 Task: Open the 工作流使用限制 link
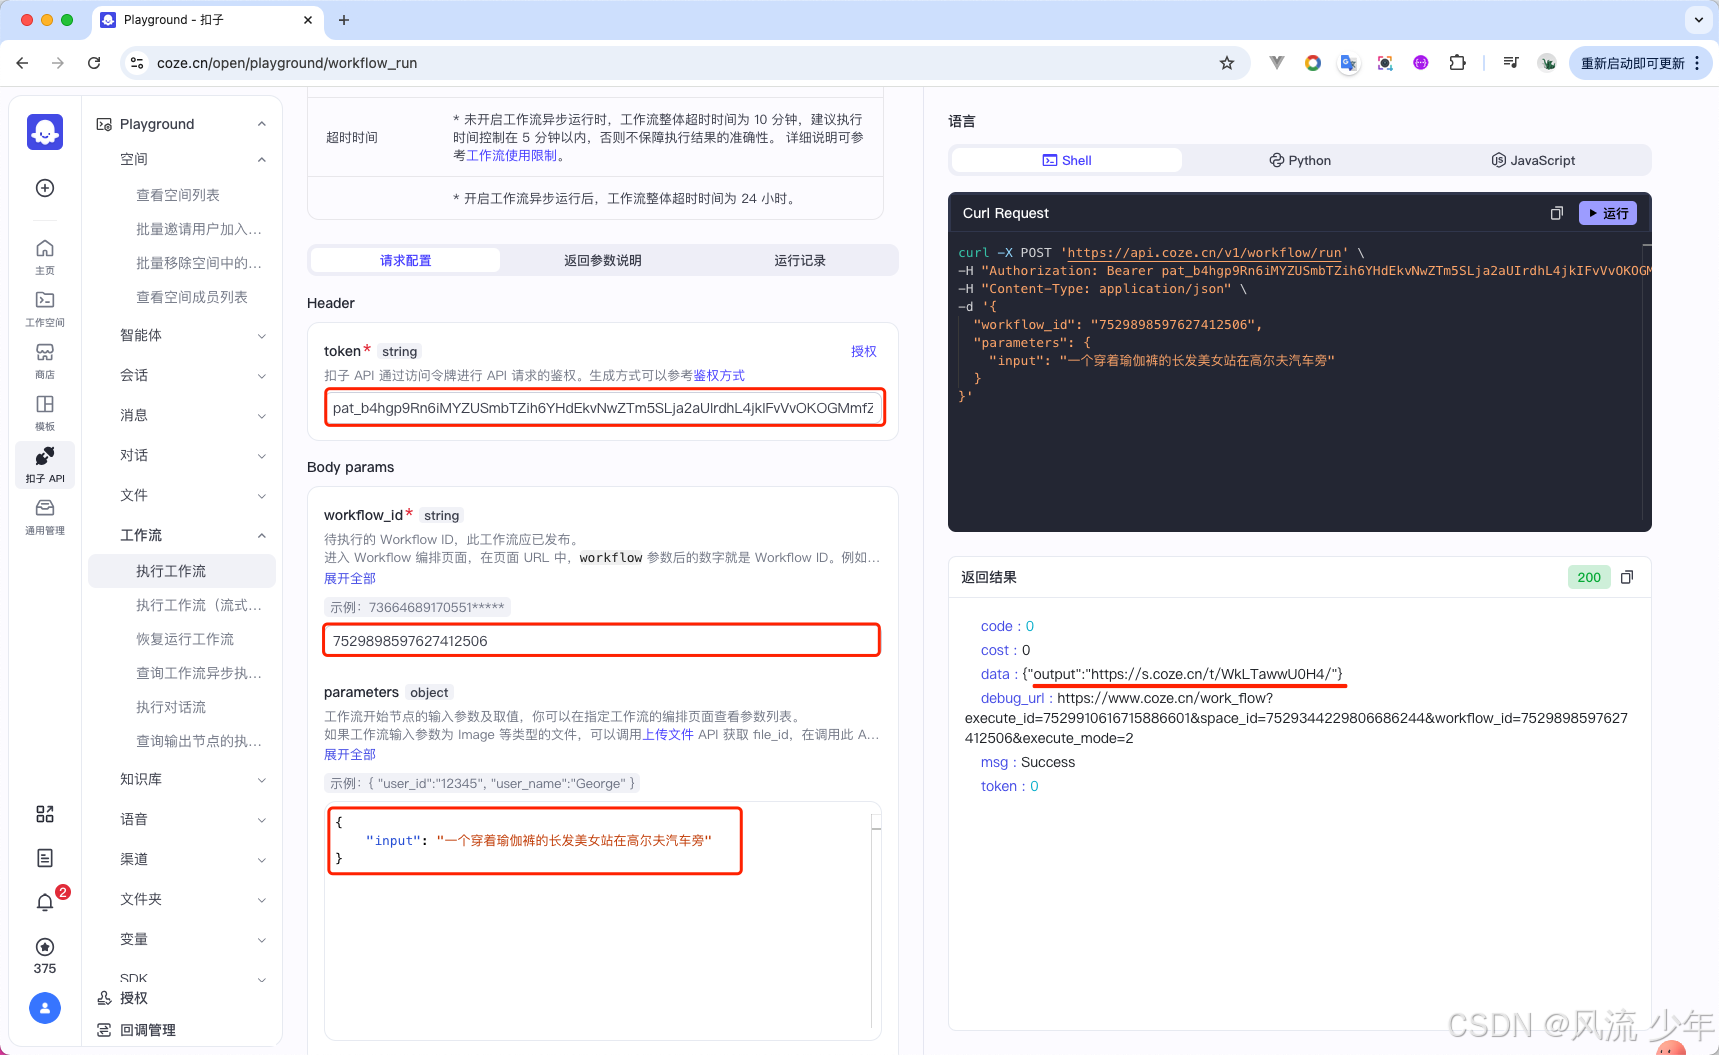pos(512,155)
